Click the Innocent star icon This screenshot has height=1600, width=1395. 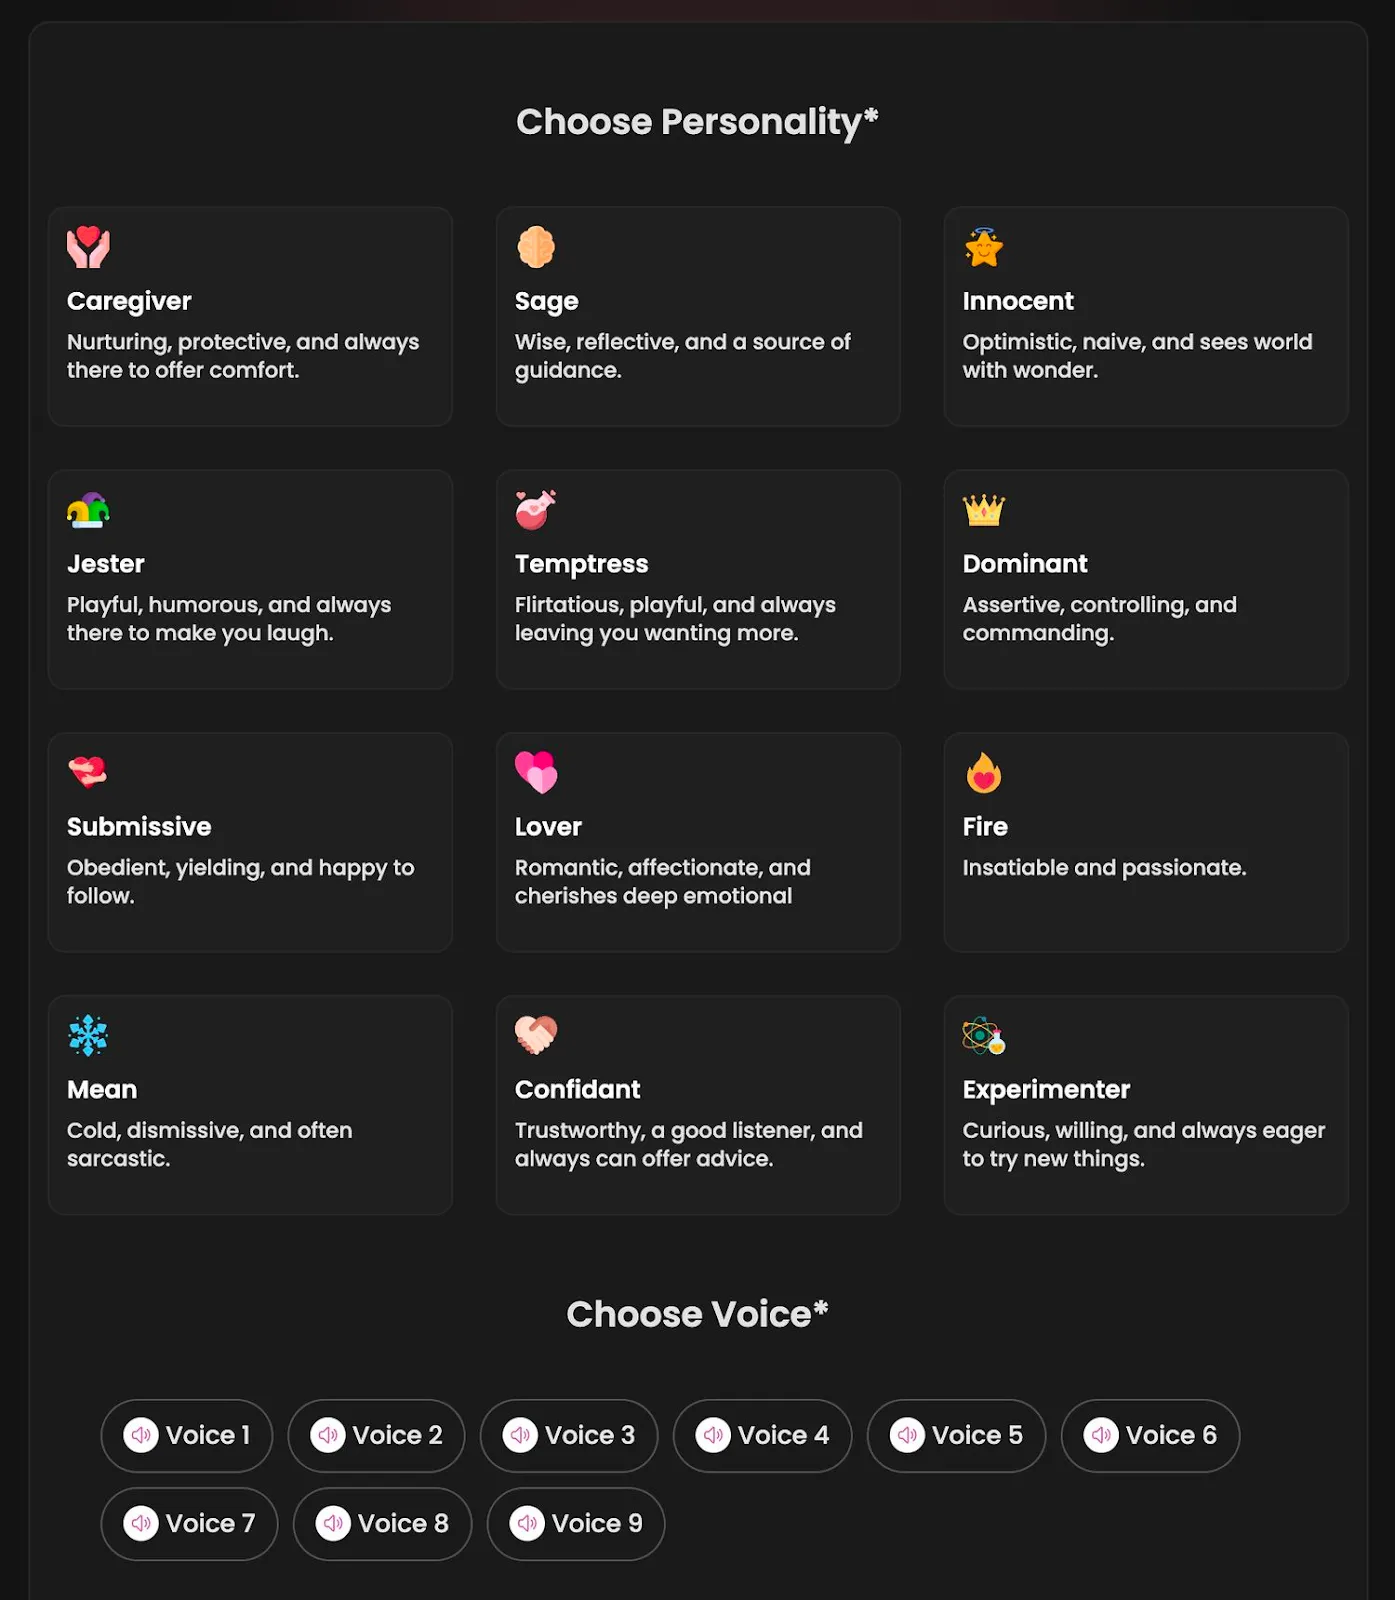pos(984,247)
